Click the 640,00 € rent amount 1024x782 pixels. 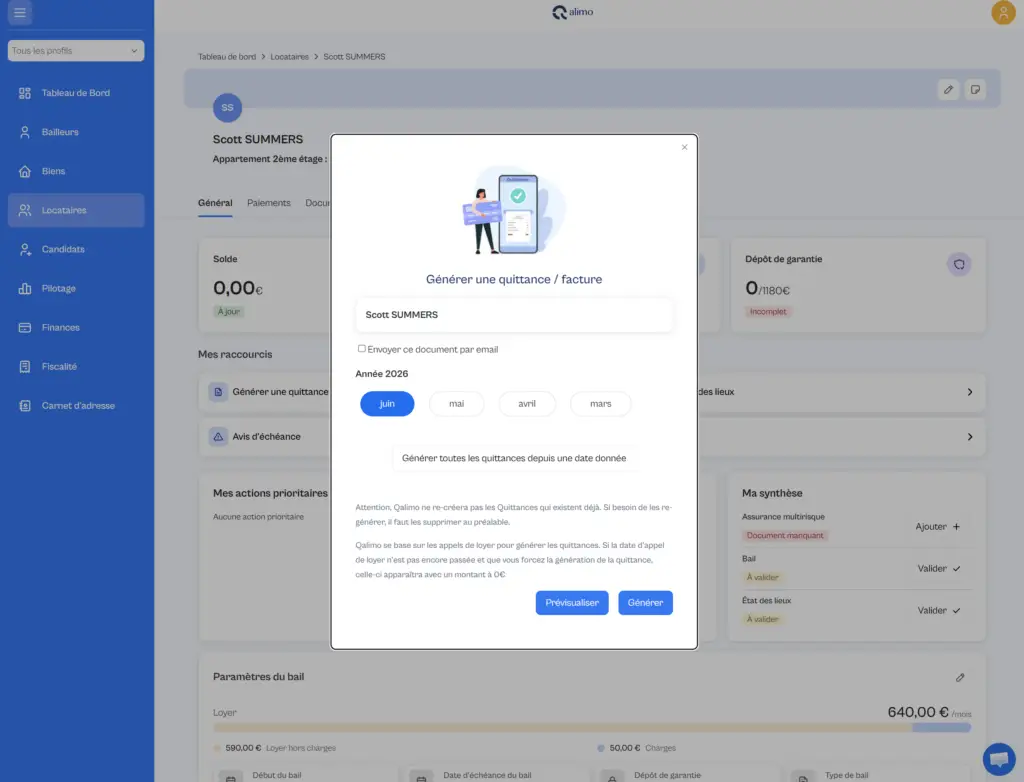[918, 712]
